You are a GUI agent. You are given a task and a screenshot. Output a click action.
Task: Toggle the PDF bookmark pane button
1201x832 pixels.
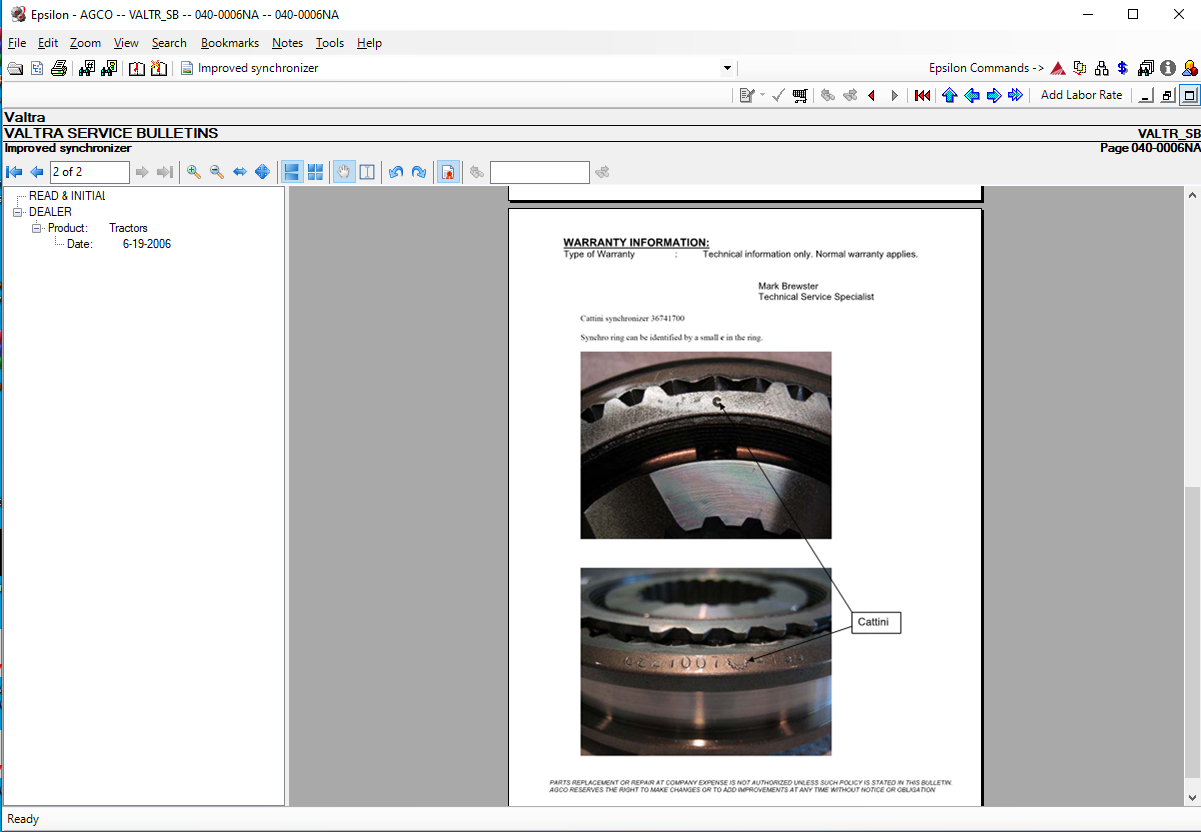coord(448,172)
